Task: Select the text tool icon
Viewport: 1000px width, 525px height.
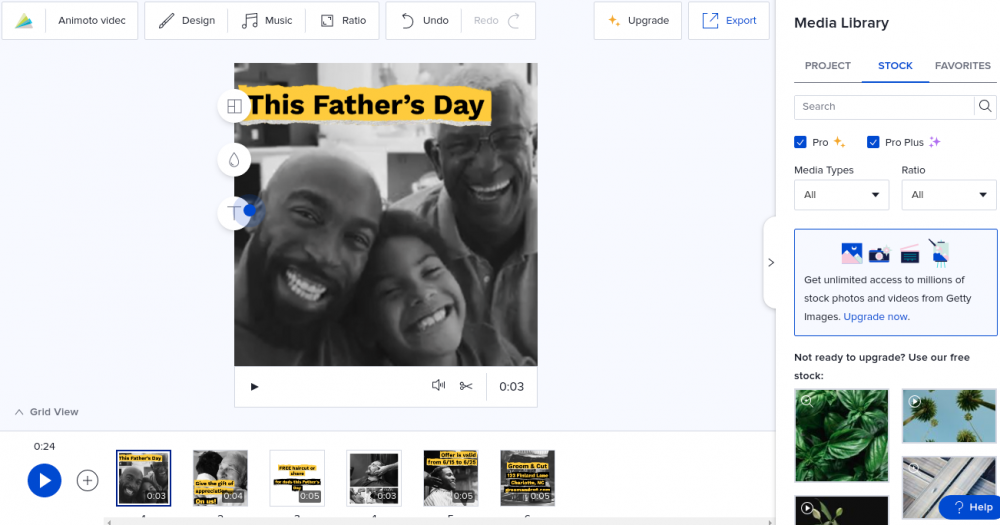Action: coord(235,212)
